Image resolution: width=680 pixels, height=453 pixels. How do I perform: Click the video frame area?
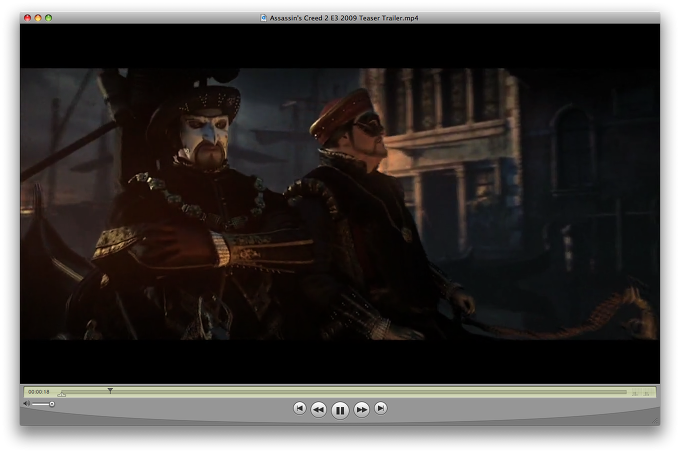[x=340, y=204]
